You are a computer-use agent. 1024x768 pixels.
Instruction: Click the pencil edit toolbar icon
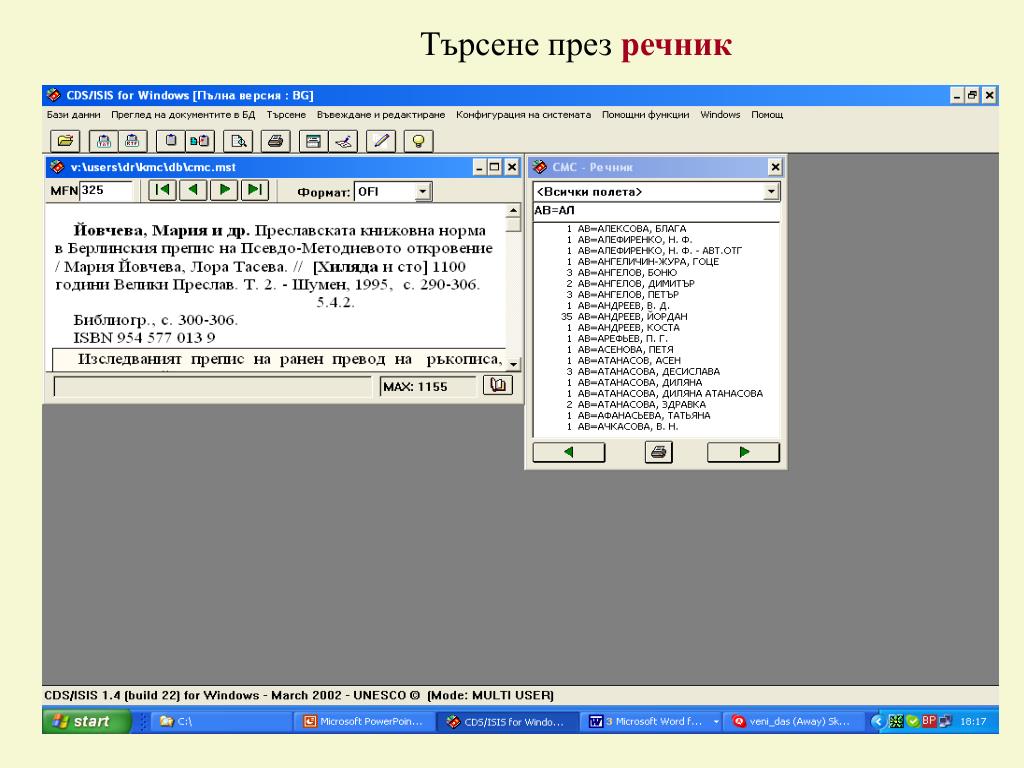(x=381, y=141)
